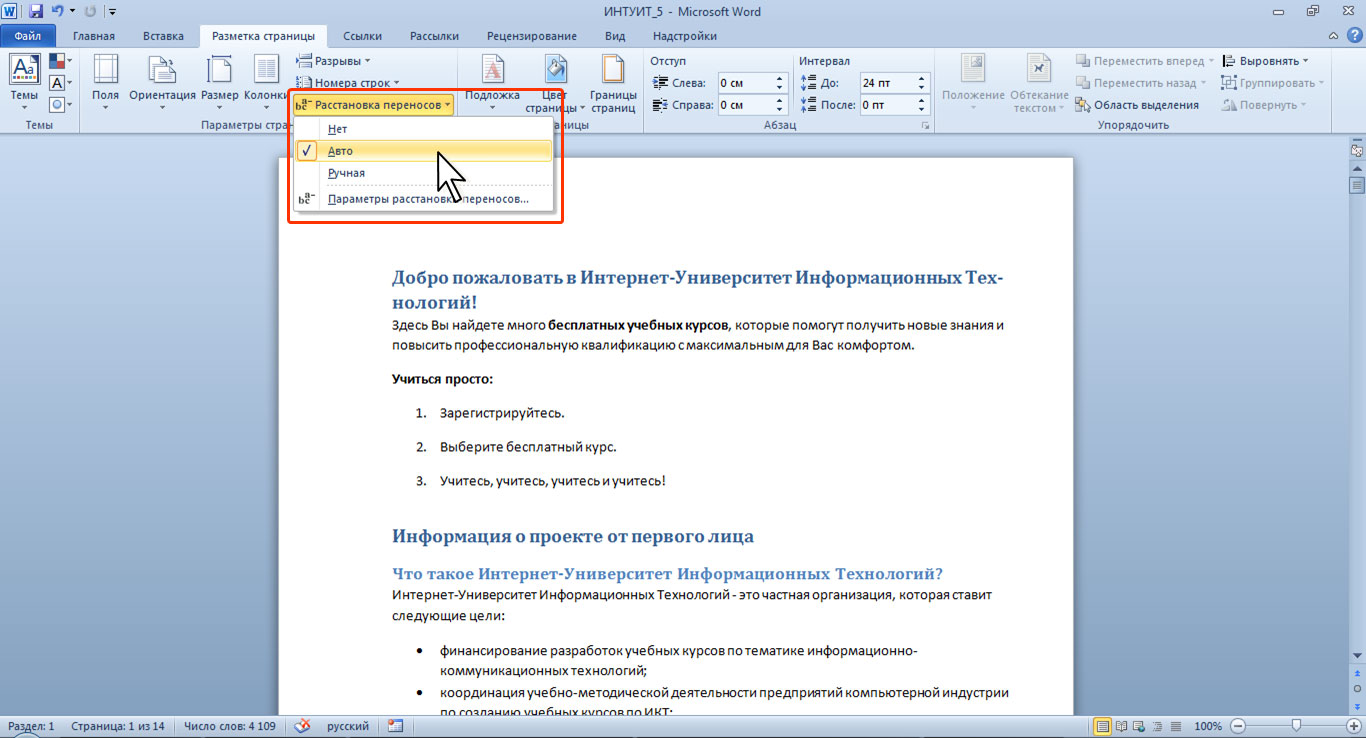
Task: Switch to the Рассылки ribbon tab
Action: [x=434, y=36]
